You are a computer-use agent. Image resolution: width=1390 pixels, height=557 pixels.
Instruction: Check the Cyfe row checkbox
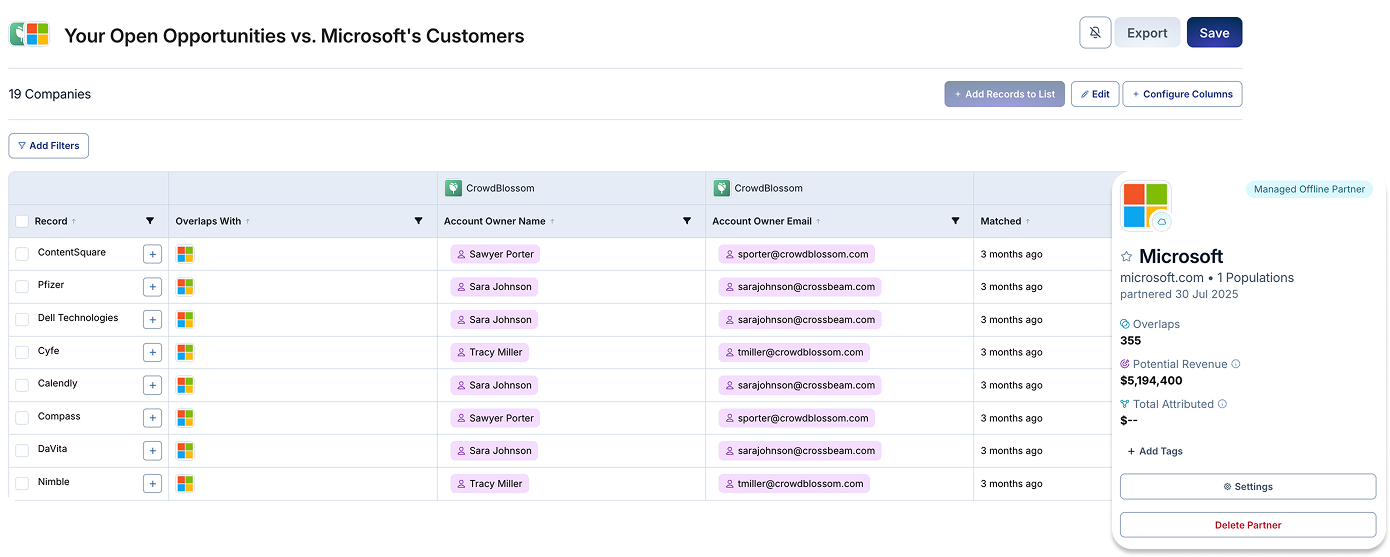click(22, 352)
